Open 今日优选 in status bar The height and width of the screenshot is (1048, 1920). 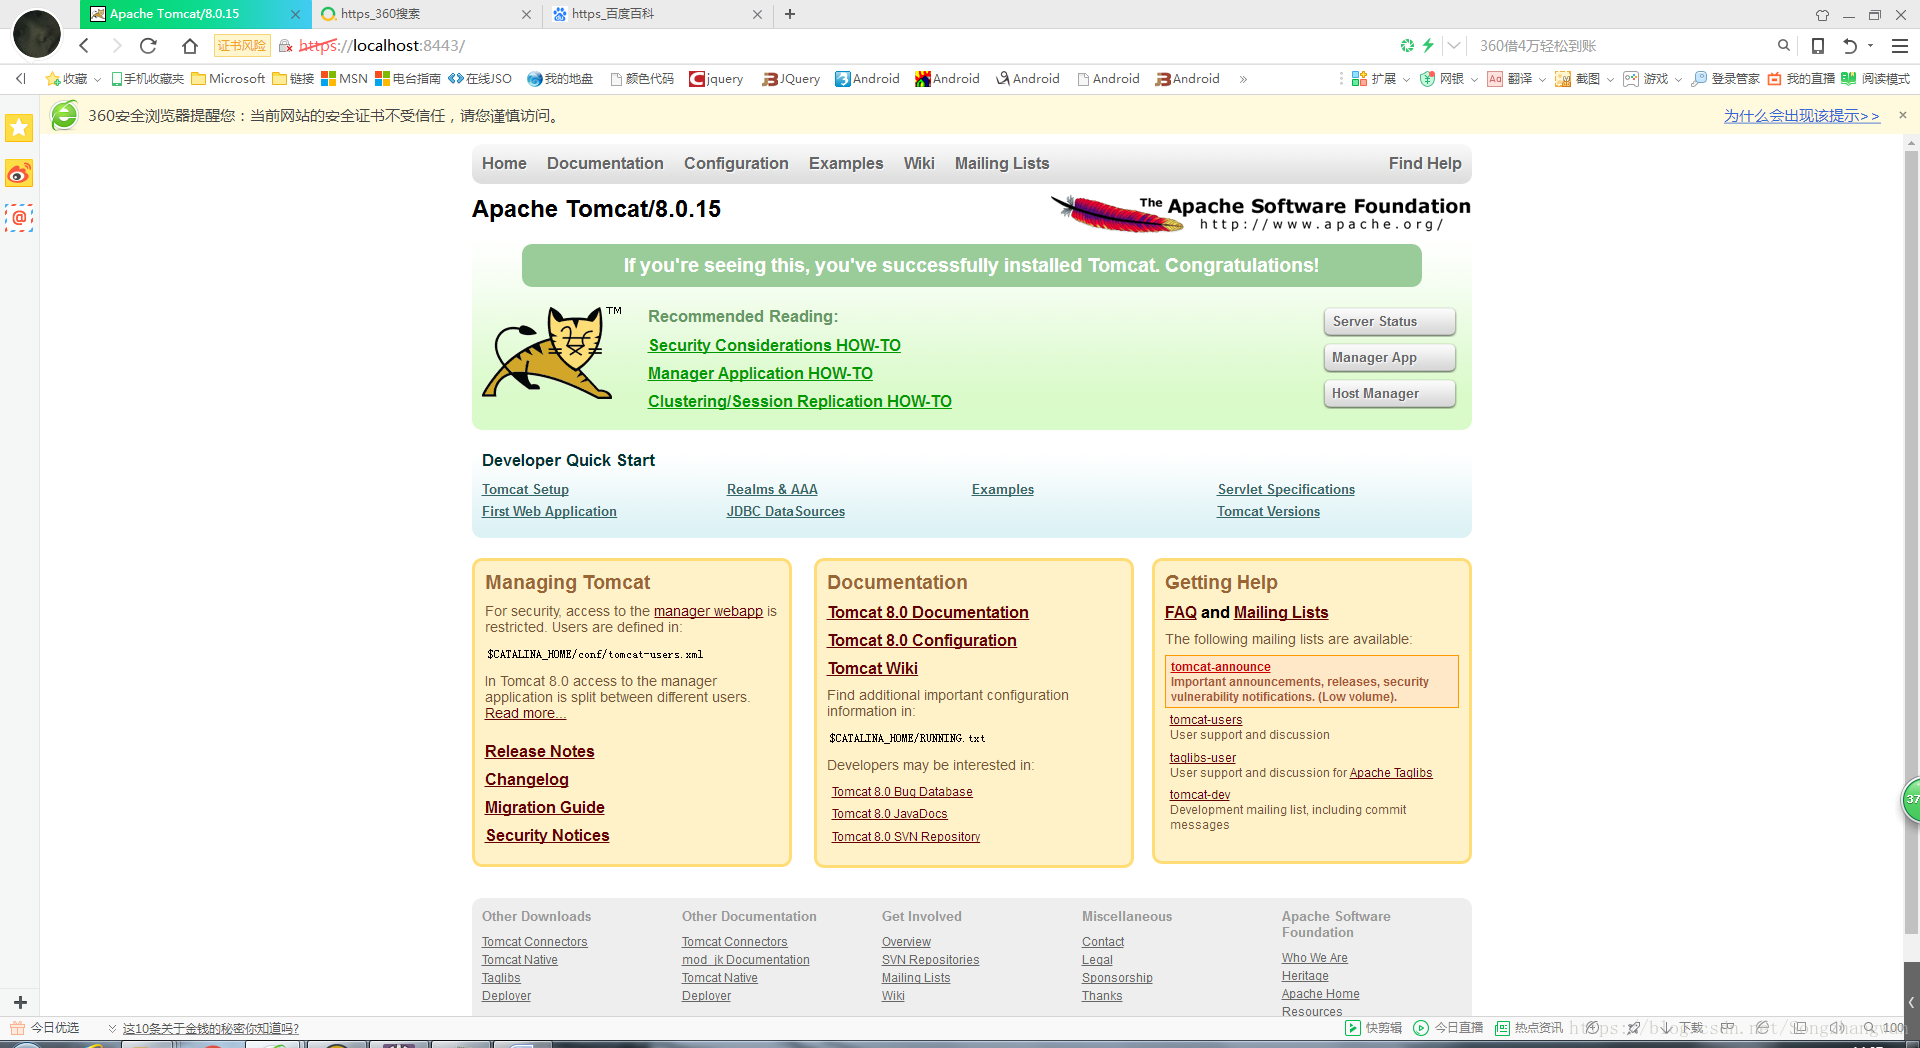click(x=45, y=1028)
